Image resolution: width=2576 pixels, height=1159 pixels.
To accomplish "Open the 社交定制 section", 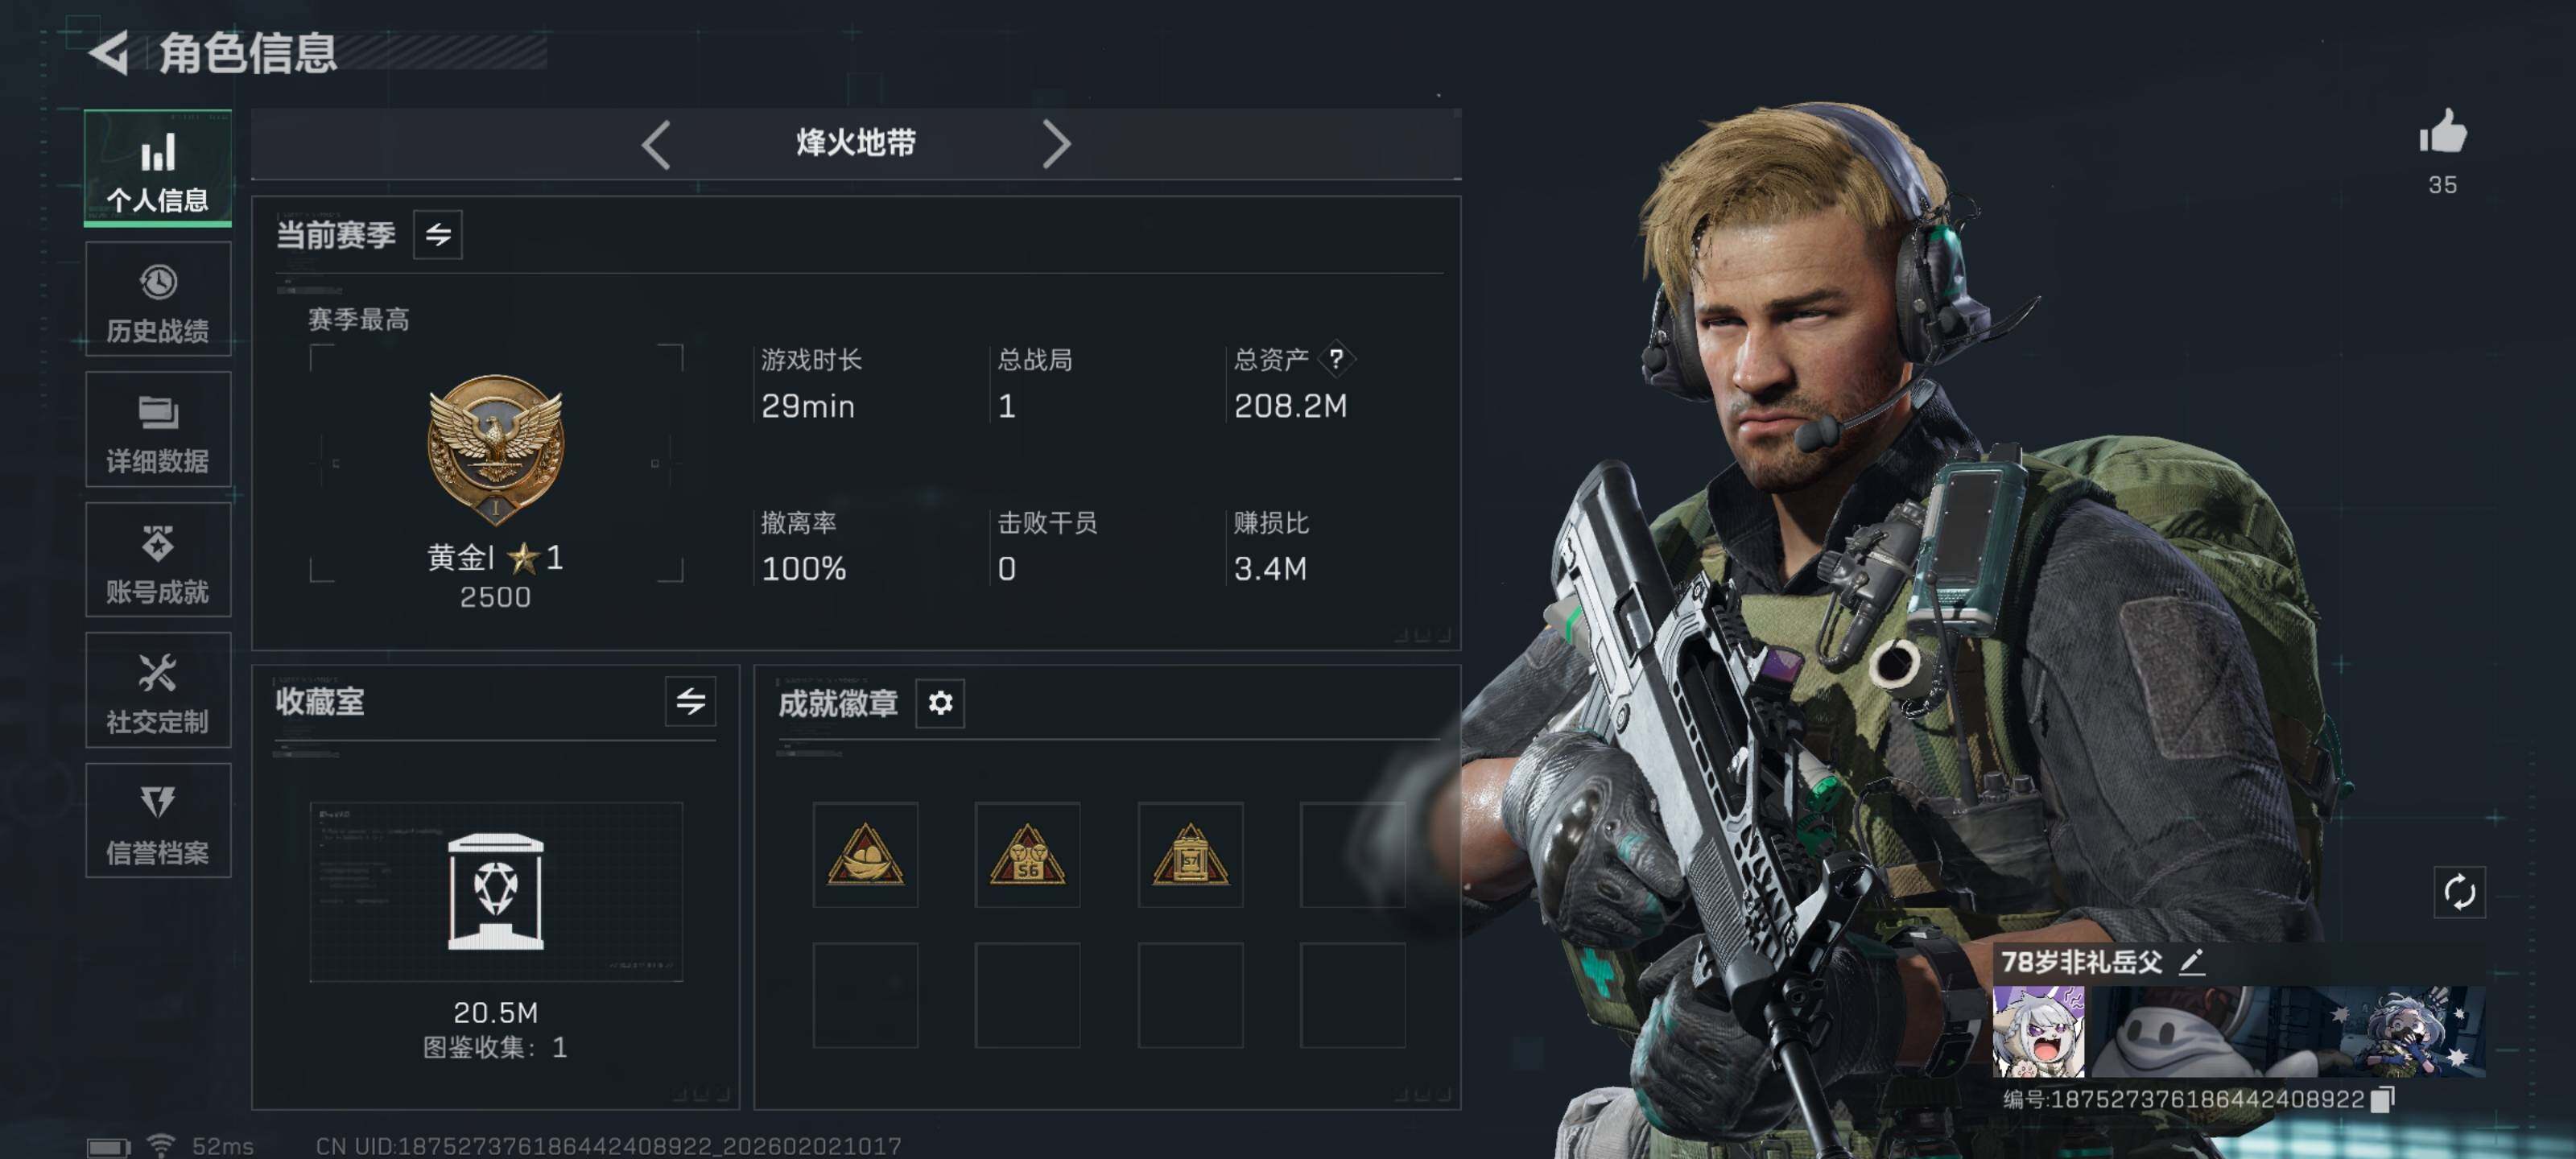I will [x=158, y=690].
